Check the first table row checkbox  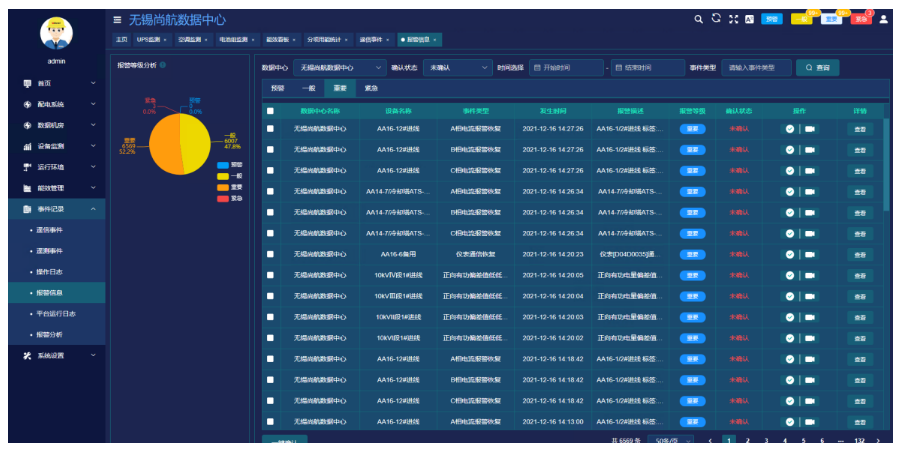[x=270, y=129]
